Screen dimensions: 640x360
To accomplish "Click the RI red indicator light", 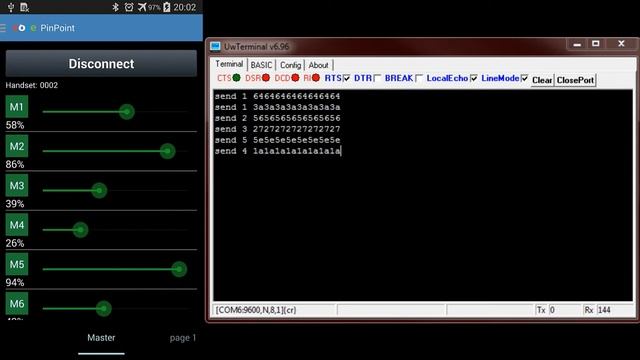I will (x=316, y=78).
